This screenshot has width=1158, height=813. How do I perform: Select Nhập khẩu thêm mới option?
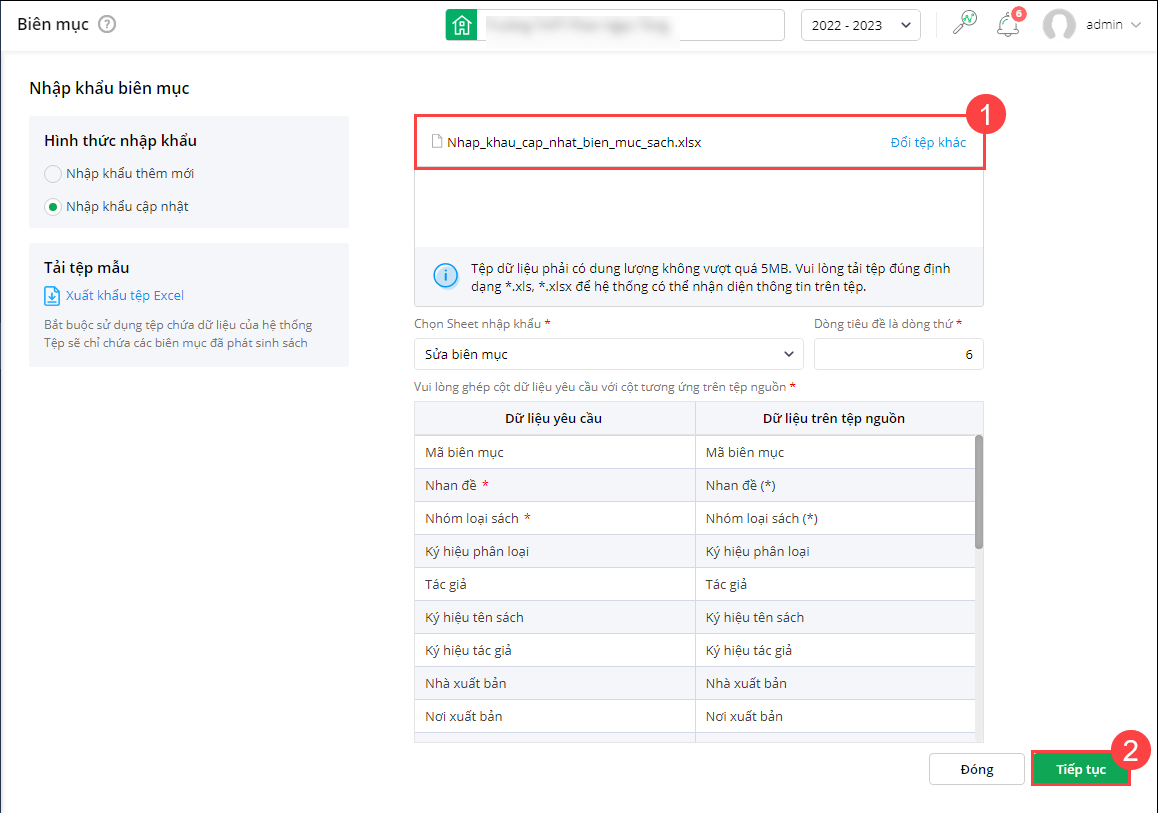pos(53,174)
